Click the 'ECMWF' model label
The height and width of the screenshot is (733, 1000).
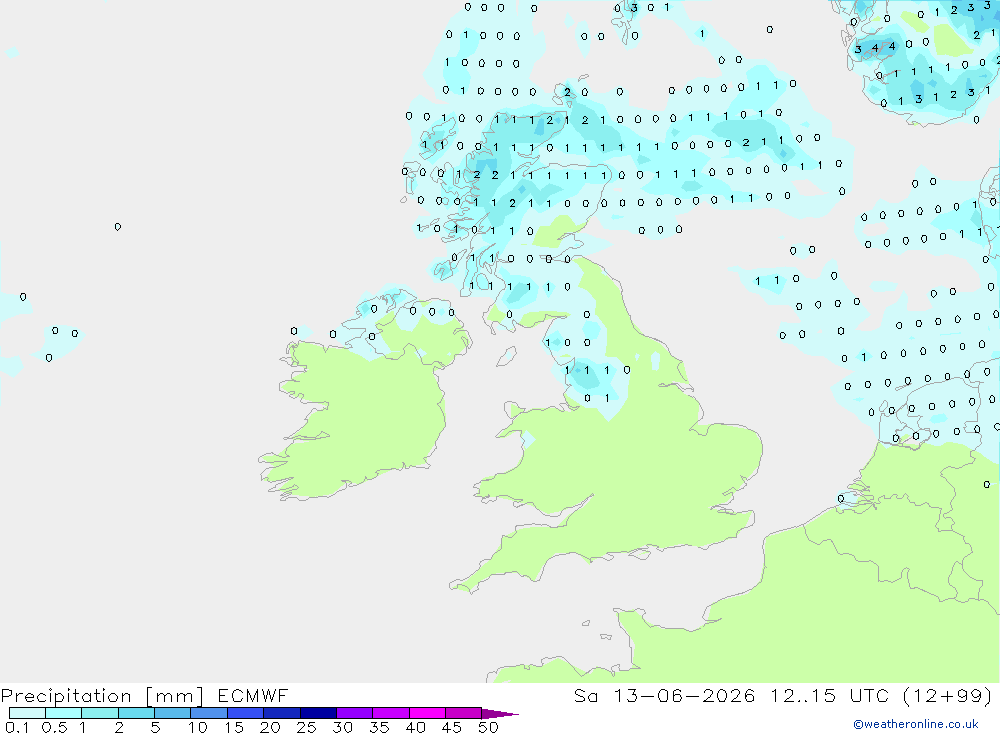(x=253, y=695)
